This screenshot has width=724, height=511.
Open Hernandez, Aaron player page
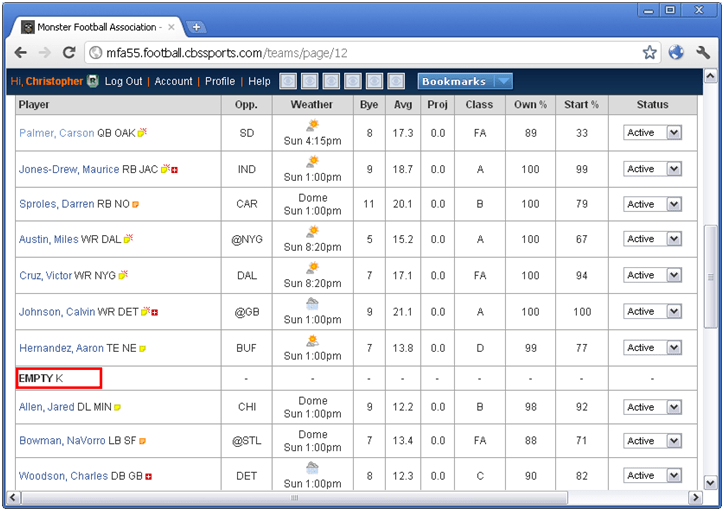pos(61,348)
